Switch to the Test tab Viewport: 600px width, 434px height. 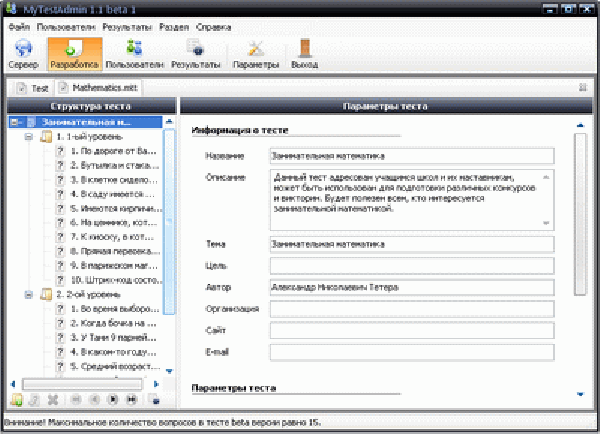pyautogui.click(x=32, y=88)
